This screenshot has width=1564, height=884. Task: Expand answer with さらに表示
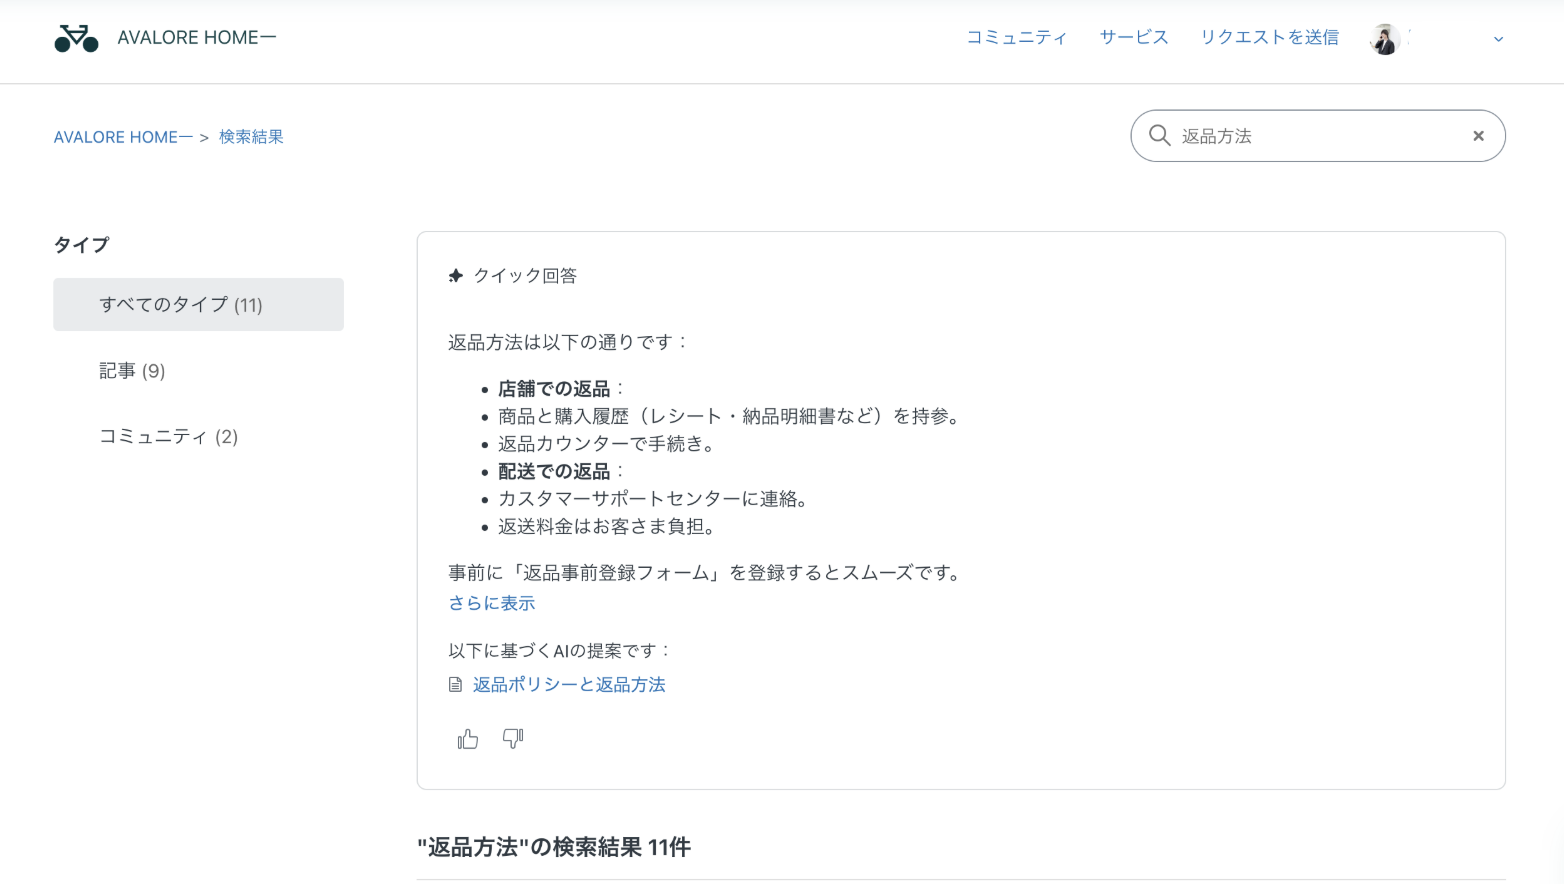tap(491, 603)
